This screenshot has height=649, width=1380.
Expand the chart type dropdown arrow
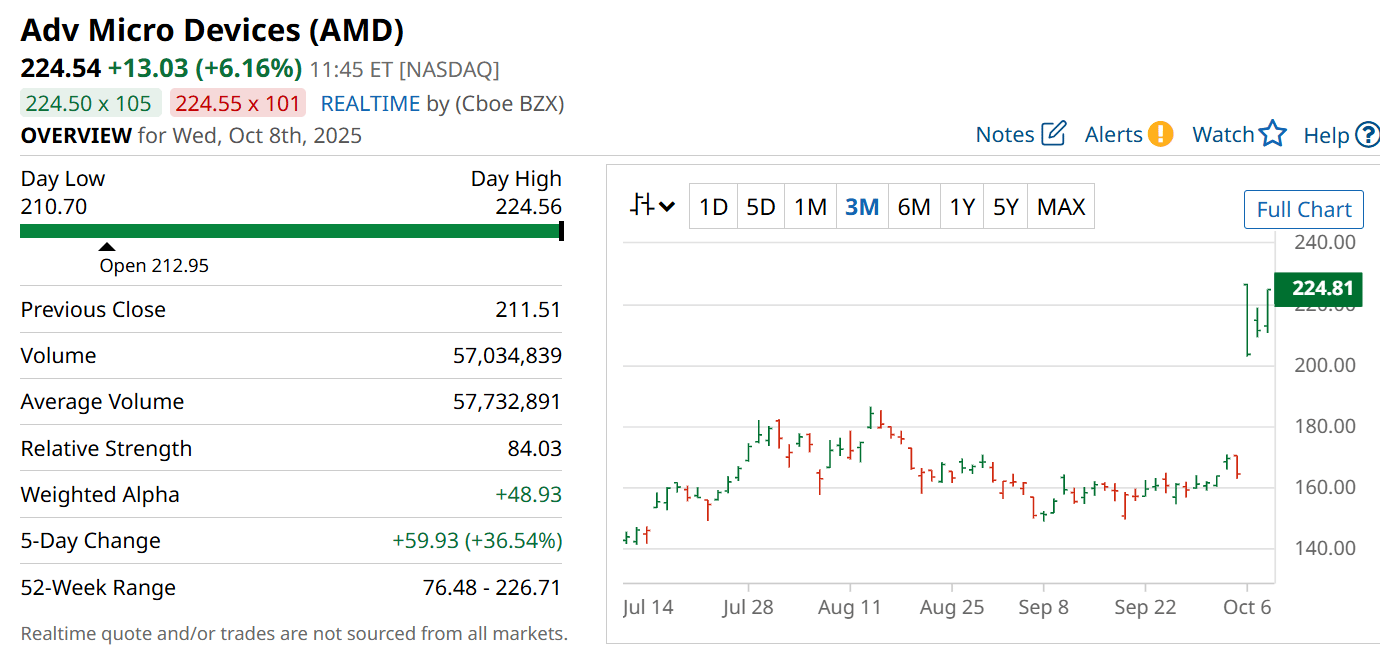[x=667, y=207]
